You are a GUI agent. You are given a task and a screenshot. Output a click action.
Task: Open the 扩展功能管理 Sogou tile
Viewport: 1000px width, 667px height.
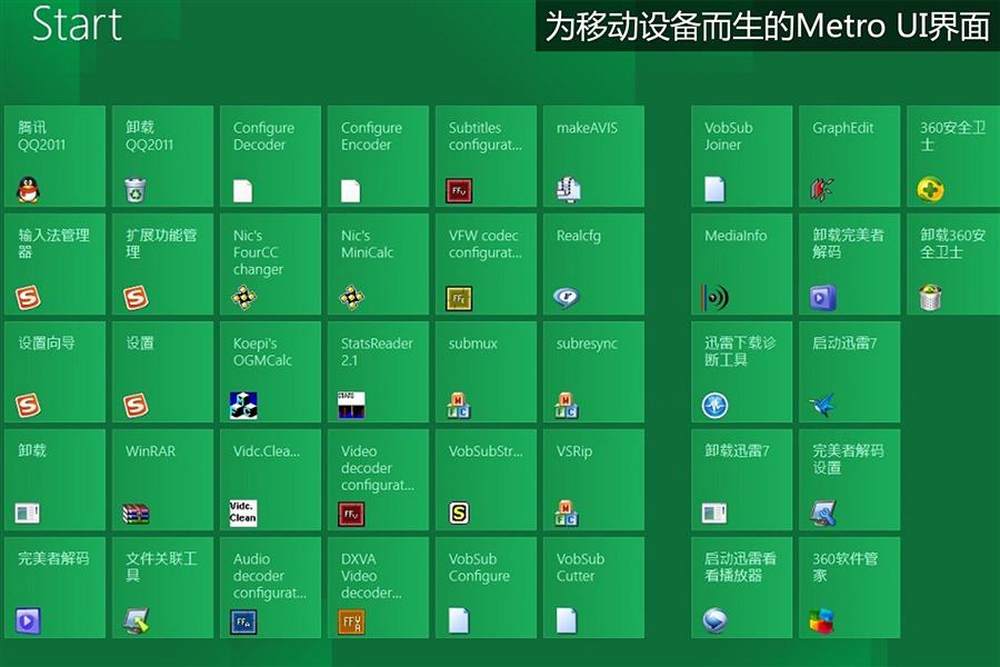[x=163, y=264]
